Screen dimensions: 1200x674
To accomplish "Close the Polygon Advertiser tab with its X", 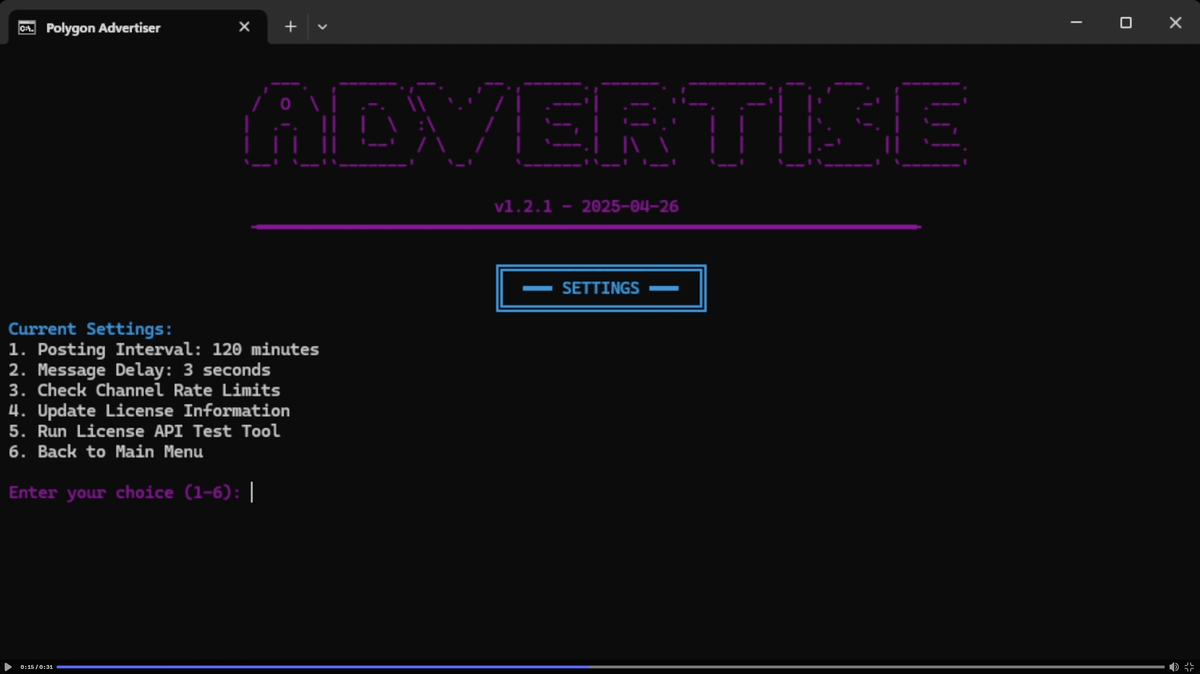I will [x=244, y=27].
